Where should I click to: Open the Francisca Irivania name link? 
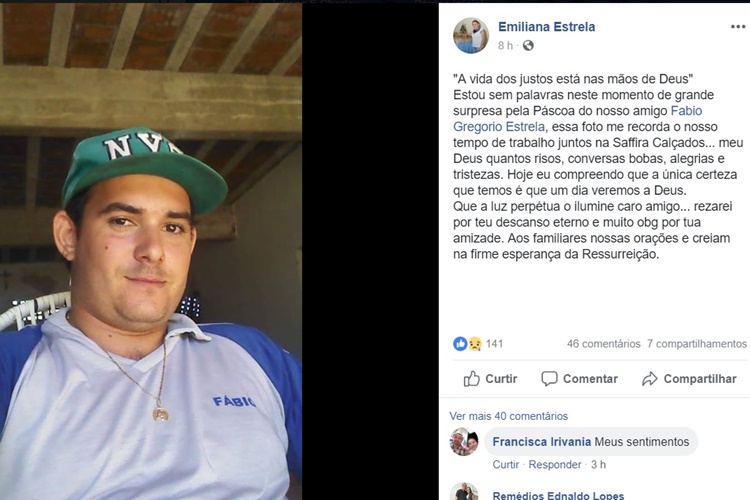(x=541, y=442)
